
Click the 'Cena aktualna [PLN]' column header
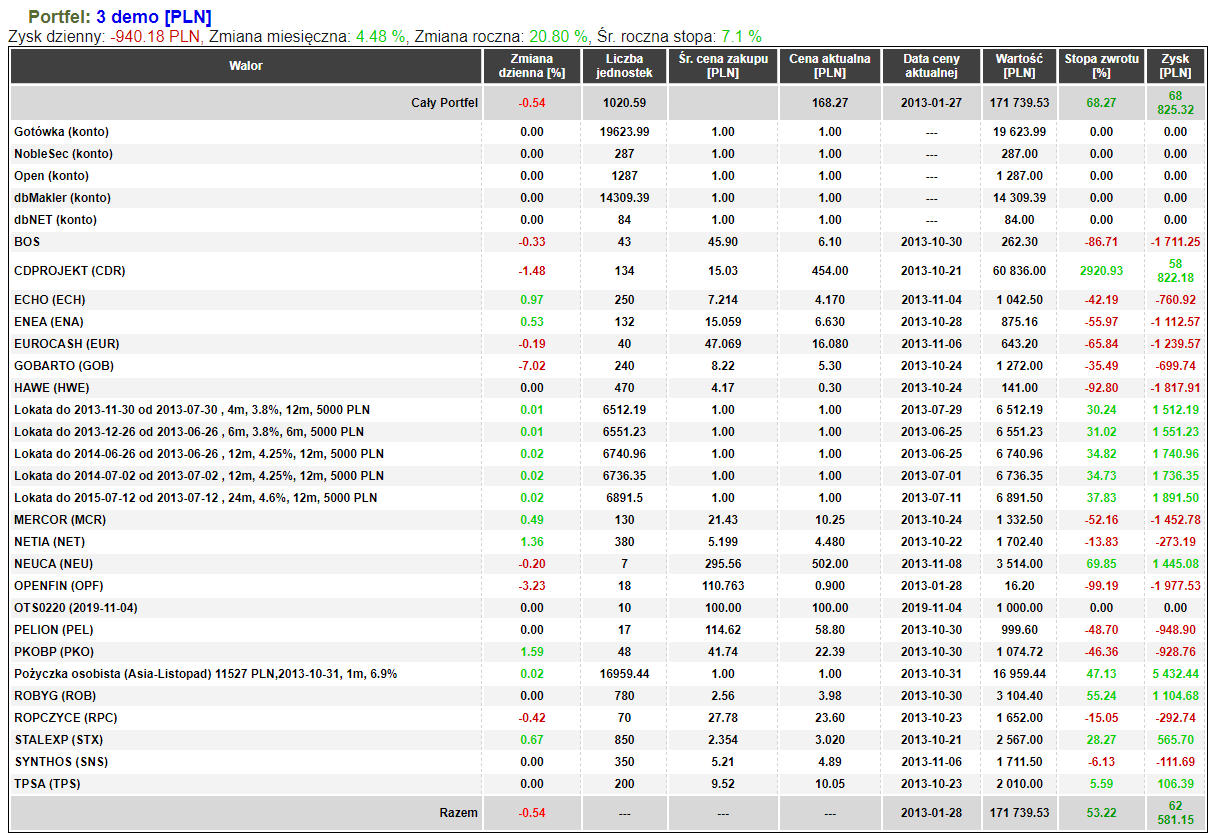(830, 66)
